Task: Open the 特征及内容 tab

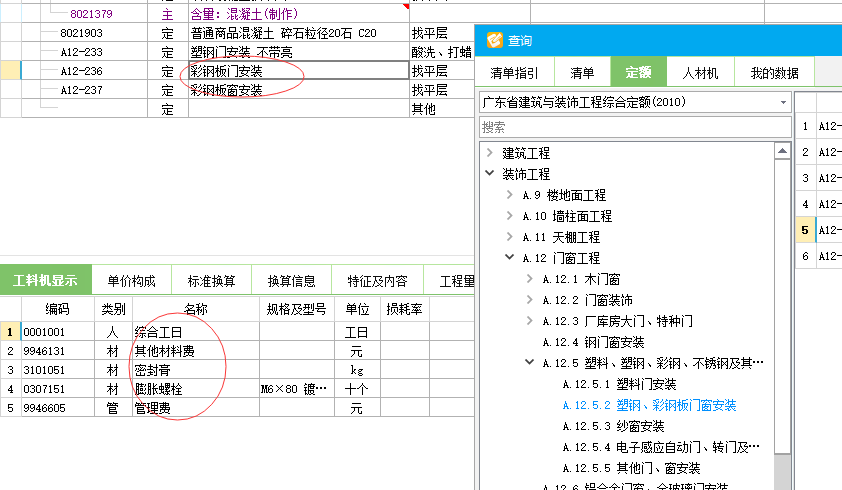Action: coord(378,281)
